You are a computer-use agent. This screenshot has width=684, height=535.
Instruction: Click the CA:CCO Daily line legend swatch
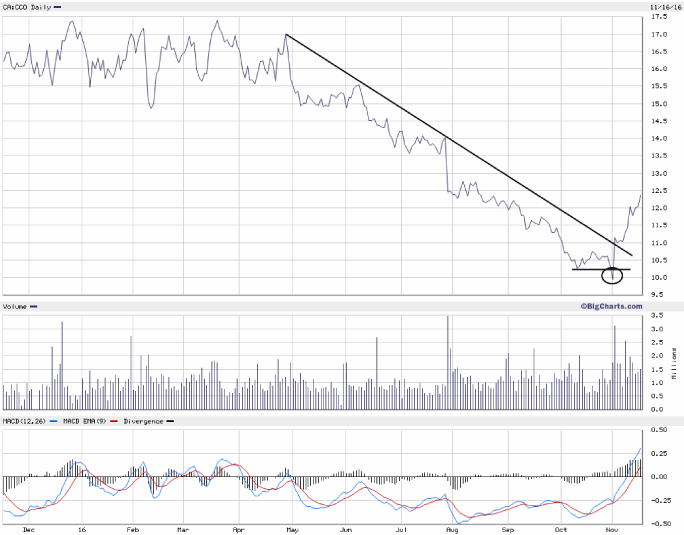coord(57,8)
